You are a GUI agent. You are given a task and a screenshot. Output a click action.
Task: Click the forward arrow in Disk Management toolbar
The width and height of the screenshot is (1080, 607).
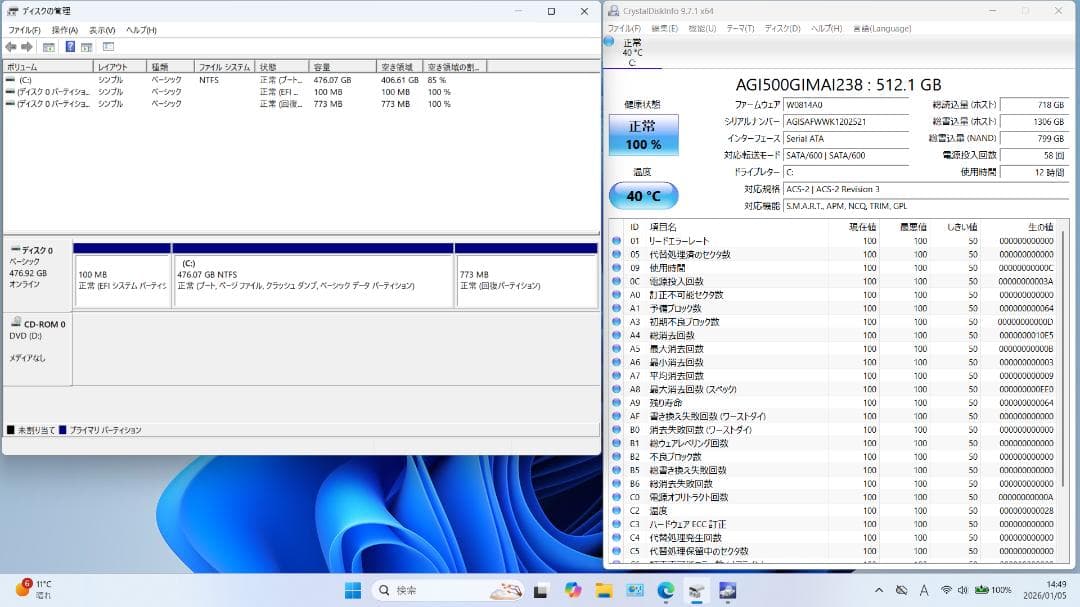28,47
